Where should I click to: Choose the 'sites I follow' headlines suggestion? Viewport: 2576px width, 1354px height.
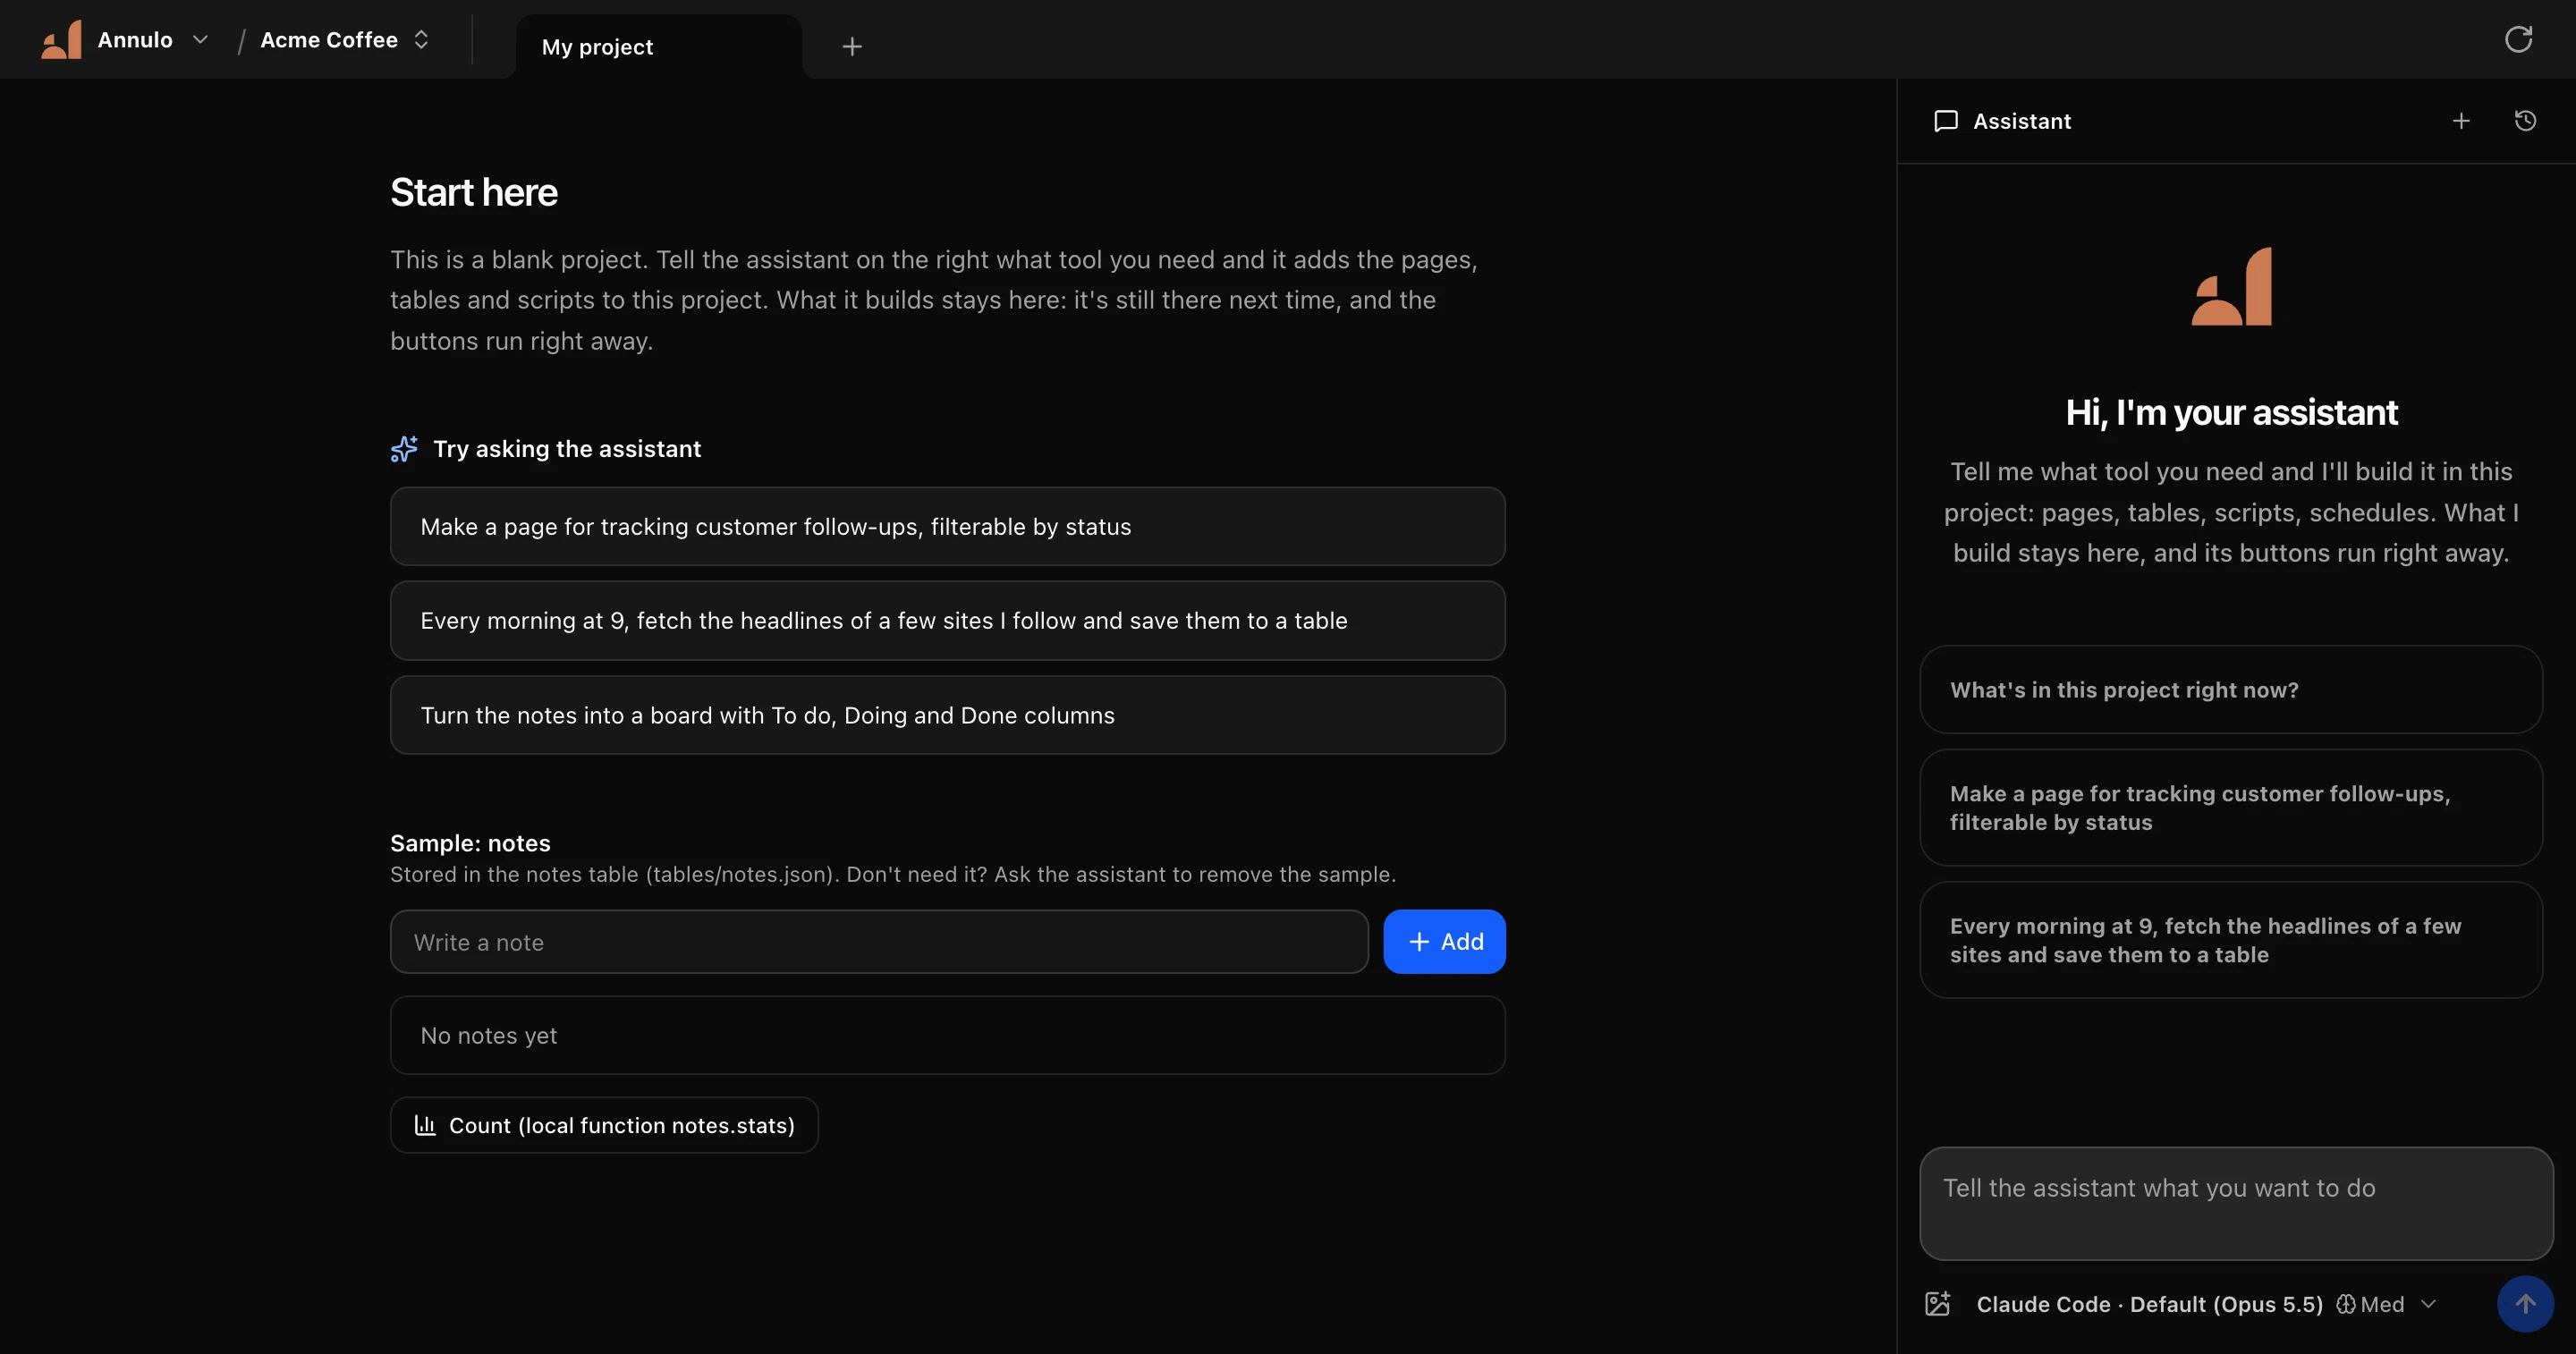[947, 621]
